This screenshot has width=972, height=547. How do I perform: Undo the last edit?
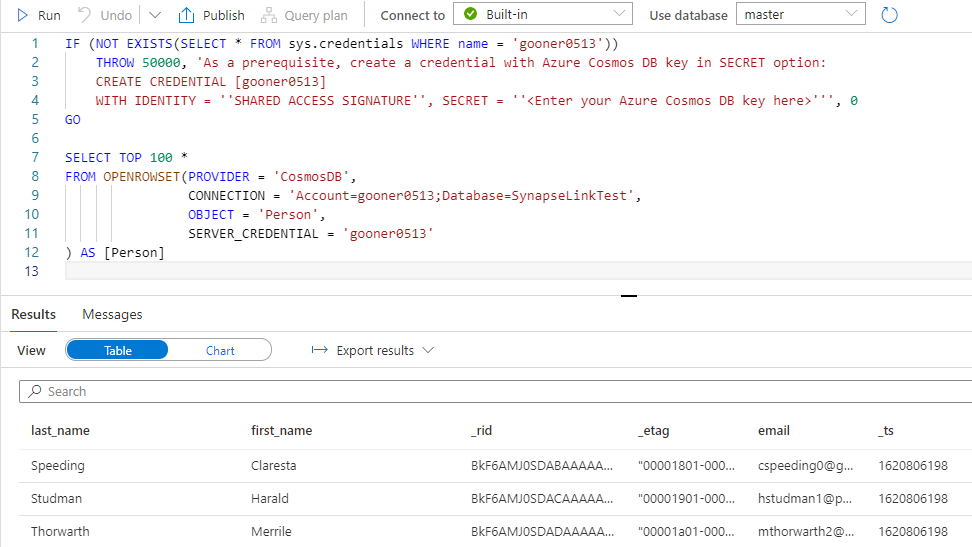click(x=105, y=15)
